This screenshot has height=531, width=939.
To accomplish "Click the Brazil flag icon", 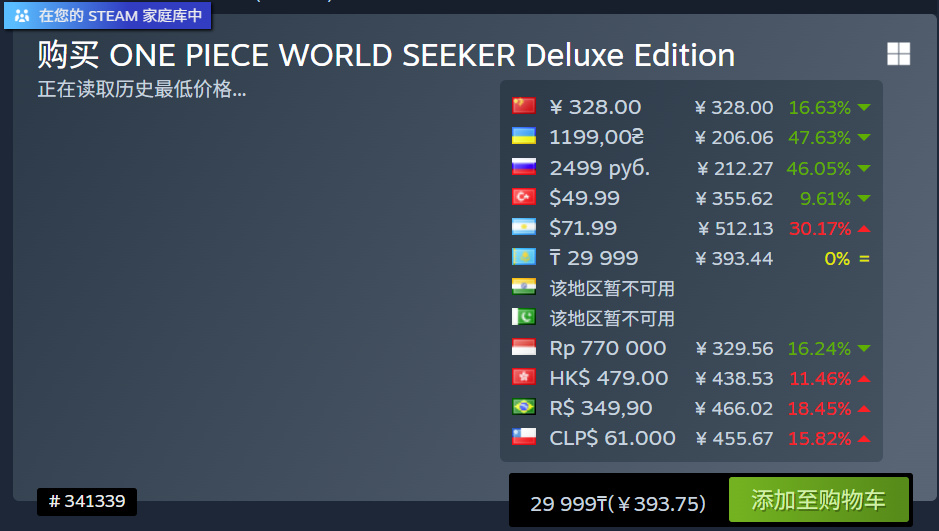I will pos(523,407).
